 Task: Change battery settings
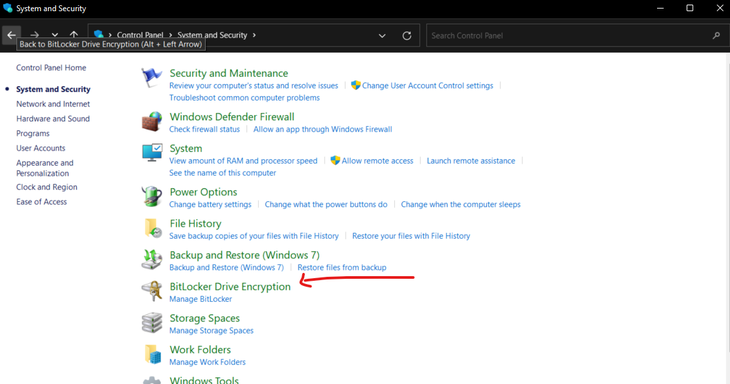(x=210, y=204)
